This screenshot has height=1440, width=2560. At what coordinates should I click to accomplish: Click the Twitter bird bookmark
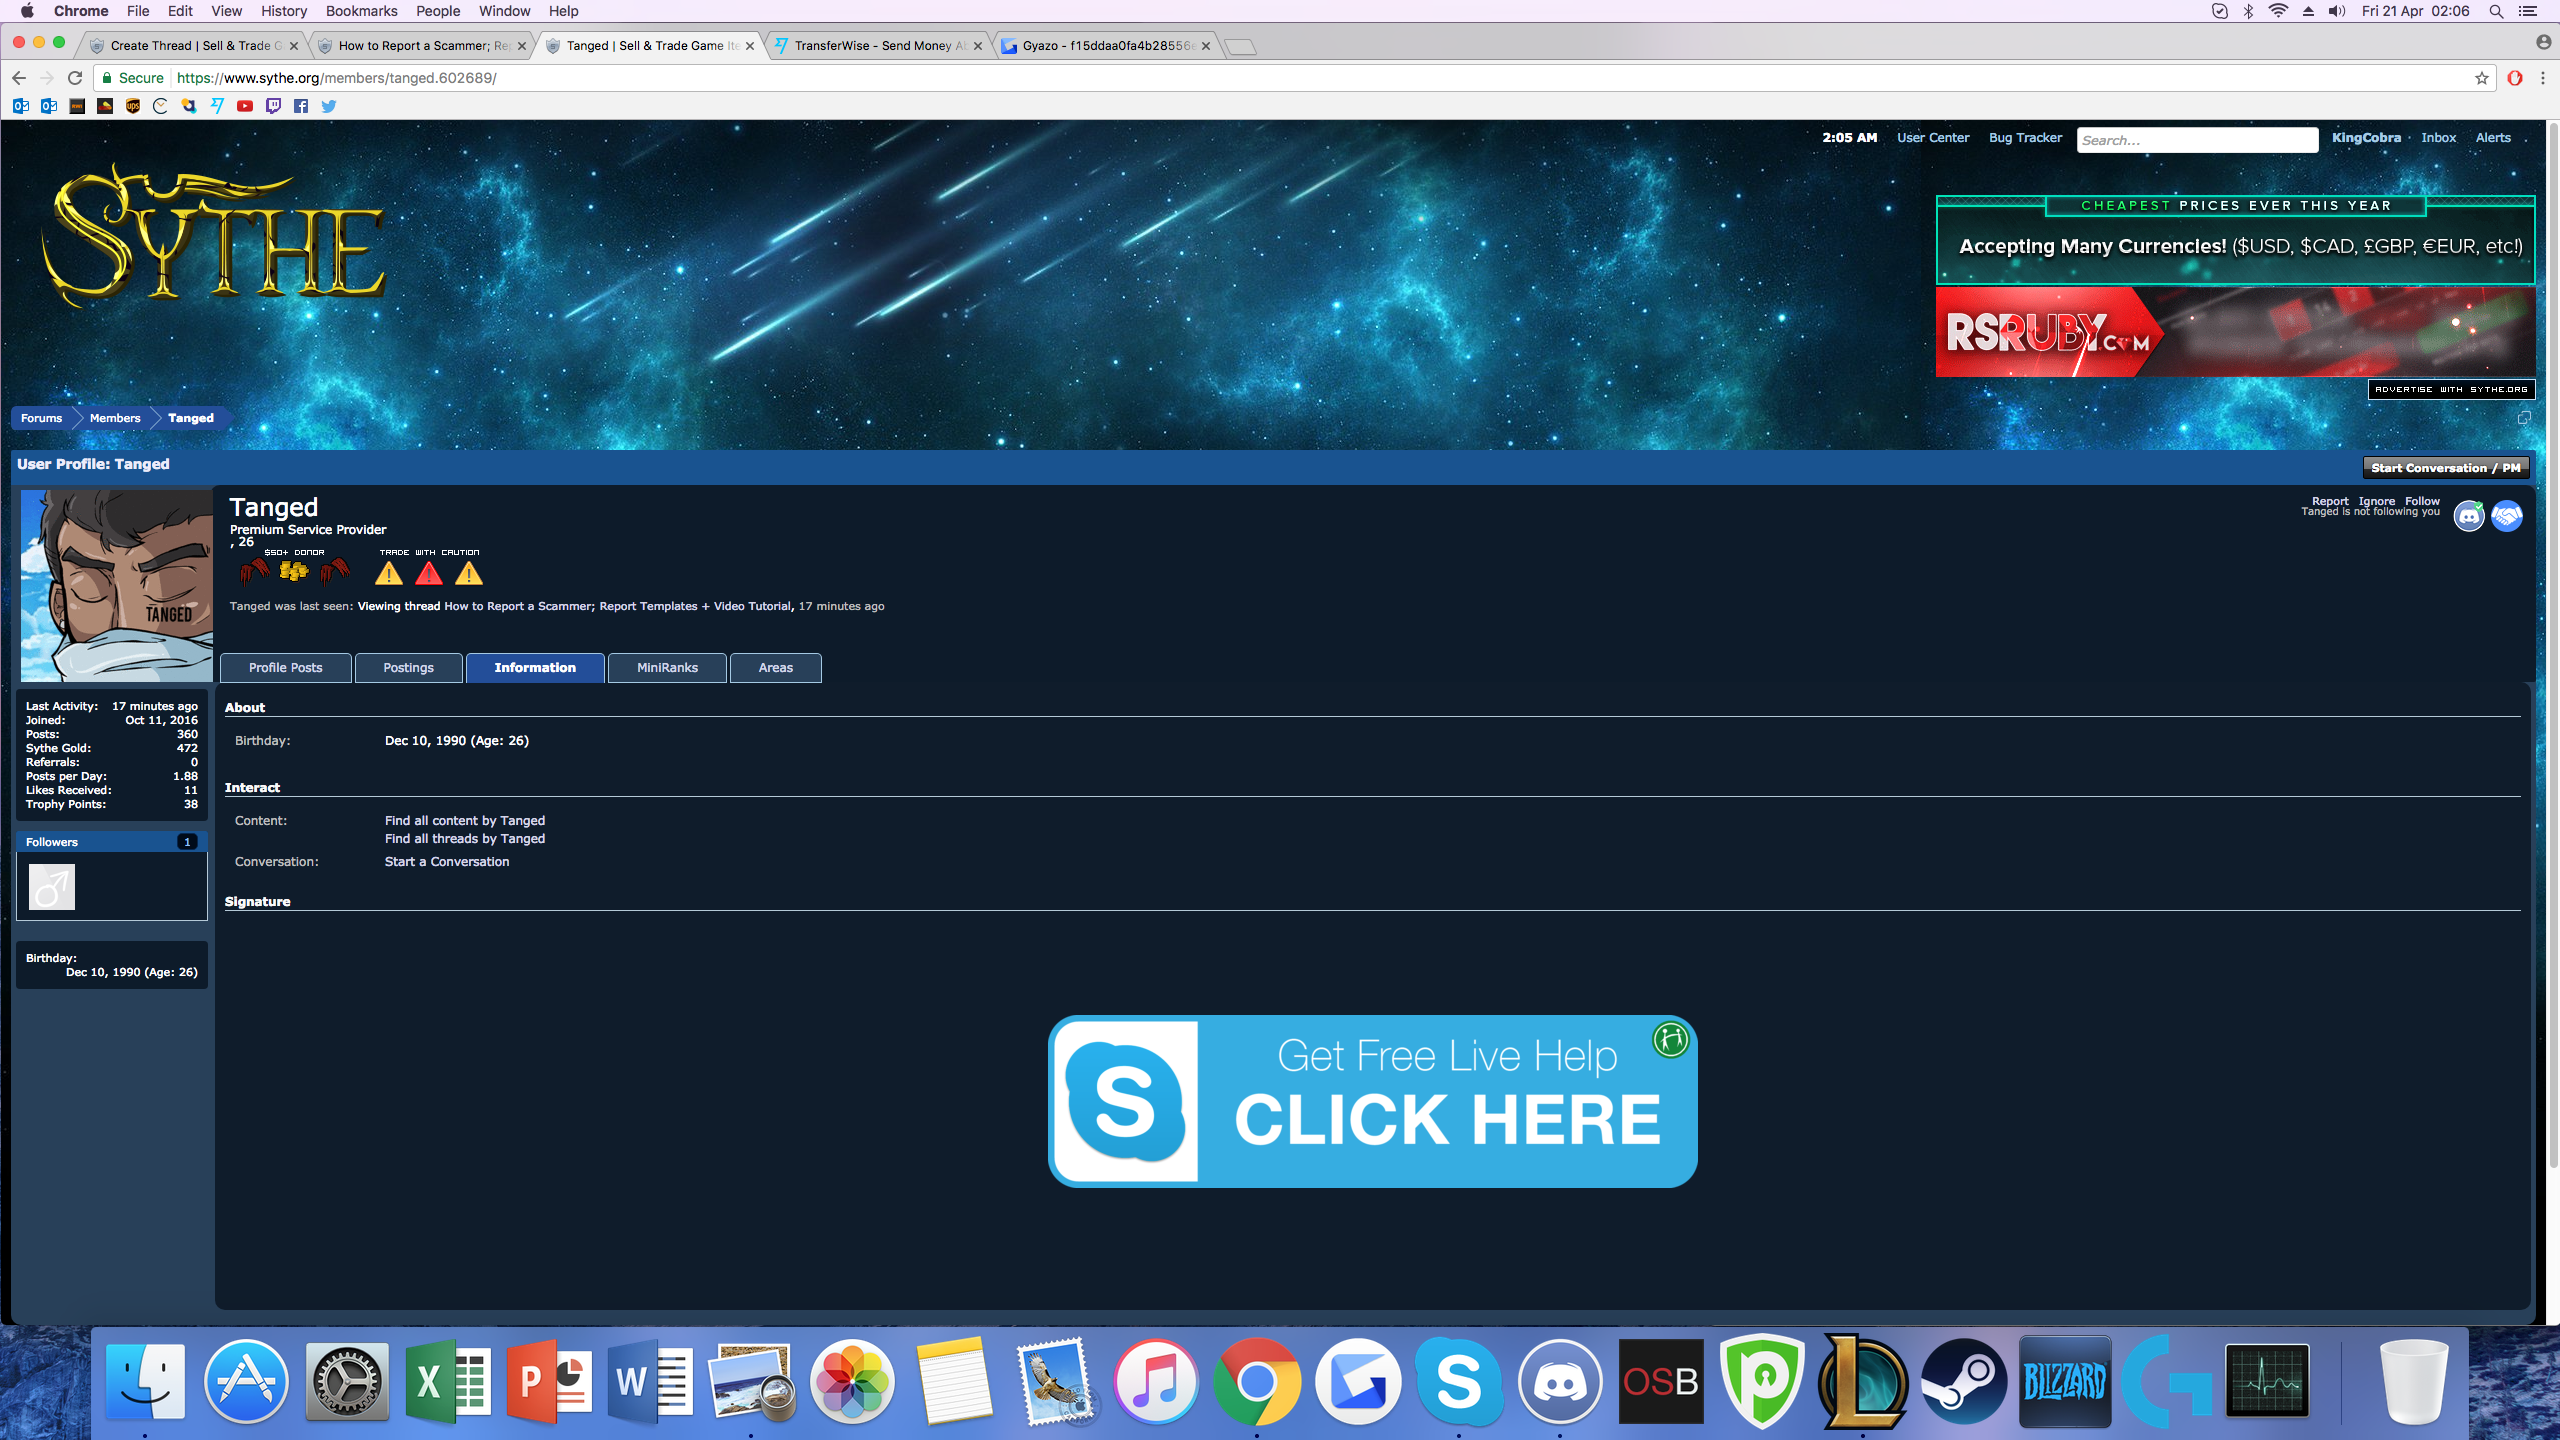[329, 106]
